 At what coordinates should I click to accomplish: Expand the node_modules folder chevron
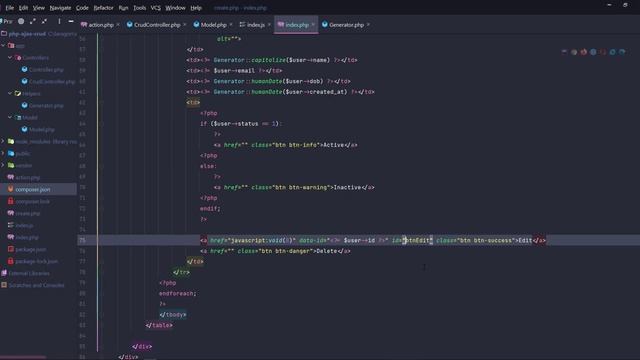3,141
